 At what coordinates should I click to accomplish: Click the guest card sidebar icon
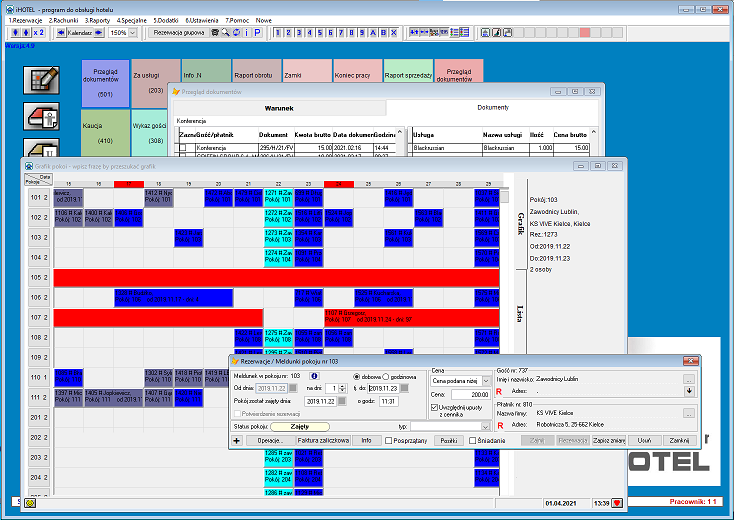41,116
